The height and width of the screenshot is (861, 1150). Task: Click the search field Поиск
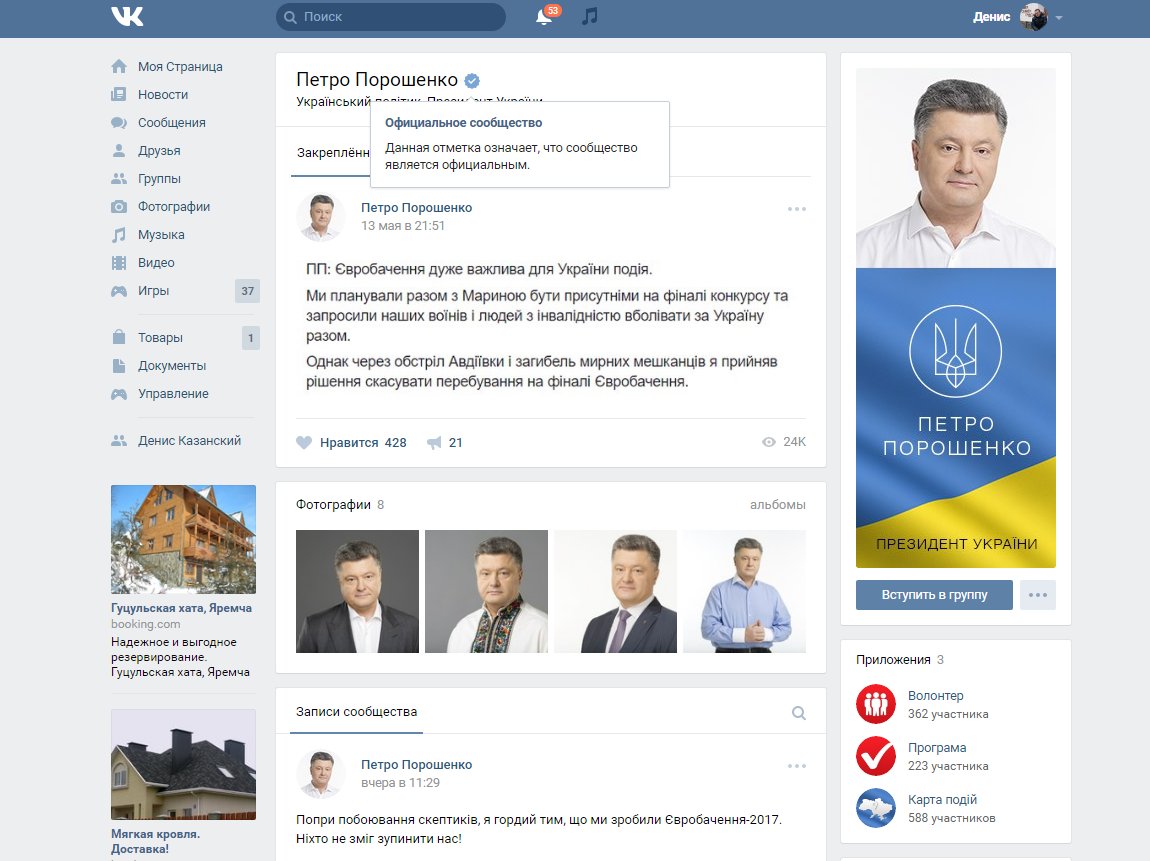391,17
